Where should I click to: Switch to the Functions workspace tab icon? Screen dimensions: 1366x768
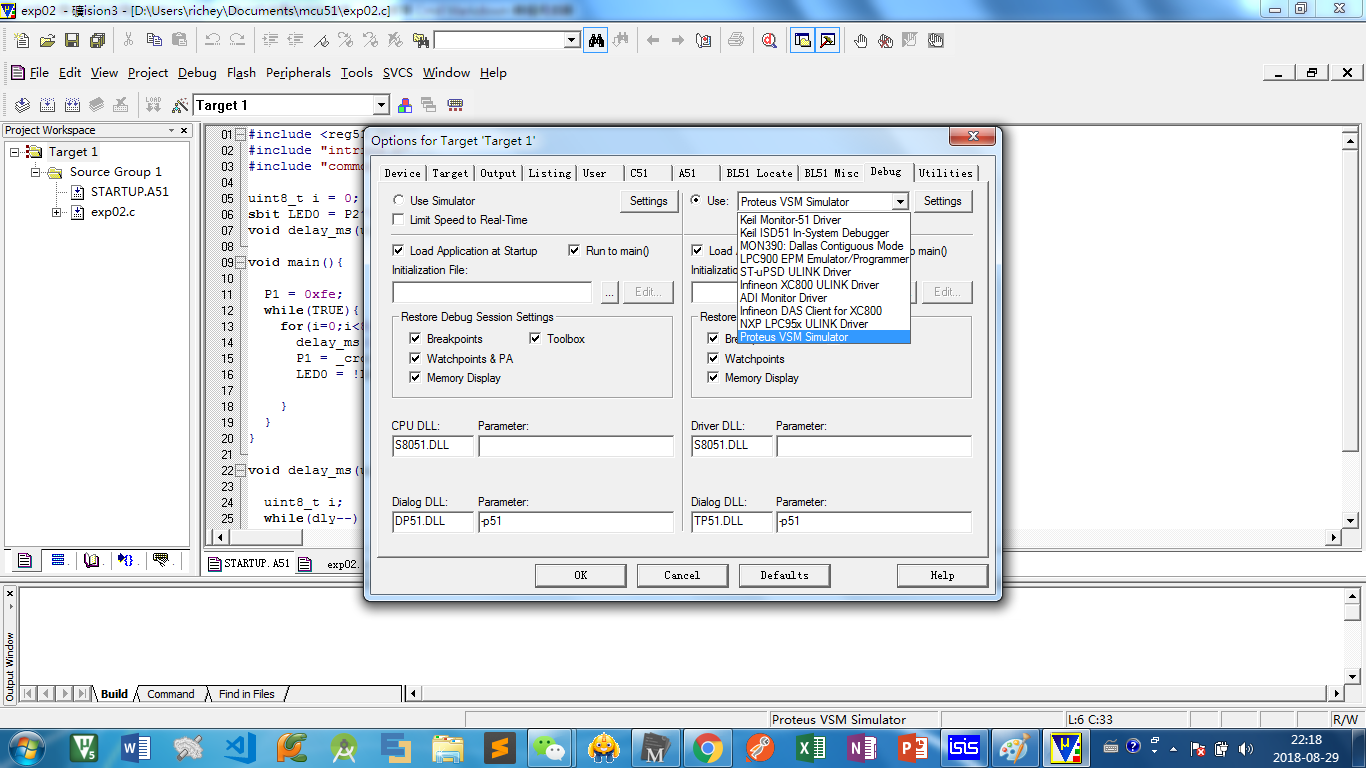[126, 560]
